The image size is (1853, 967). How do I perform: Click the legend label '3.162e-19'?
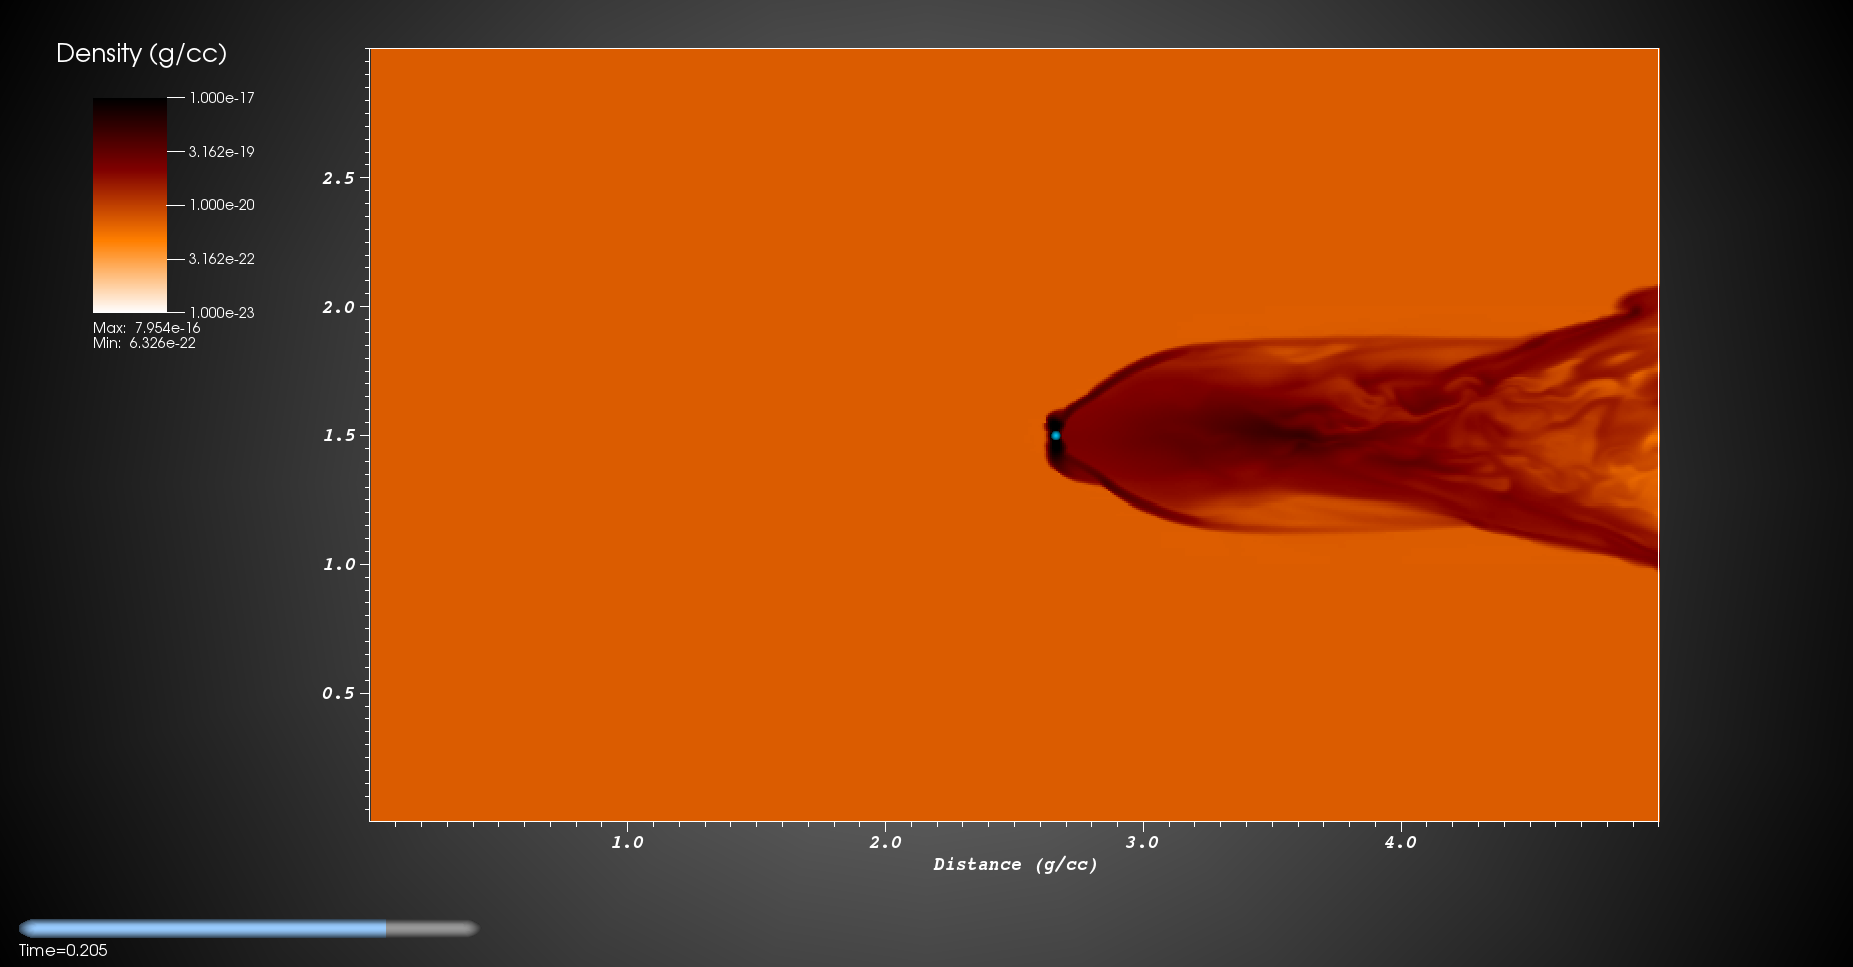222,152
